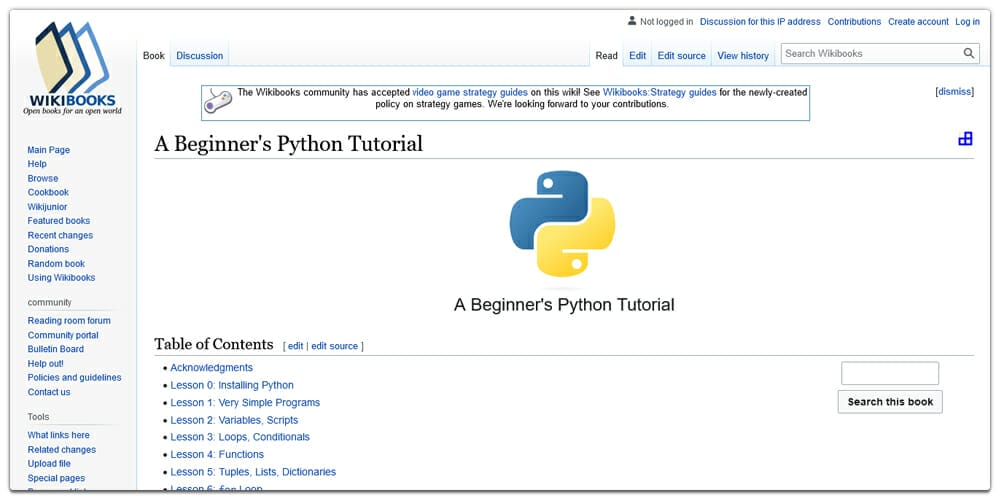Viewport: 1000px width, 500px height.
Task: Open the View history tab
Action: pyautogui.click(x=743, y=55)
